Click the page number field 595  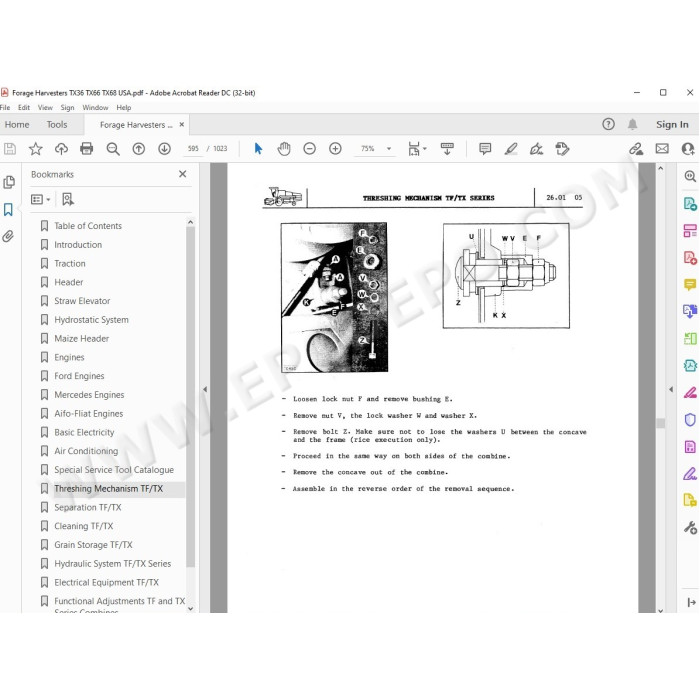click(x=193, y=149)
